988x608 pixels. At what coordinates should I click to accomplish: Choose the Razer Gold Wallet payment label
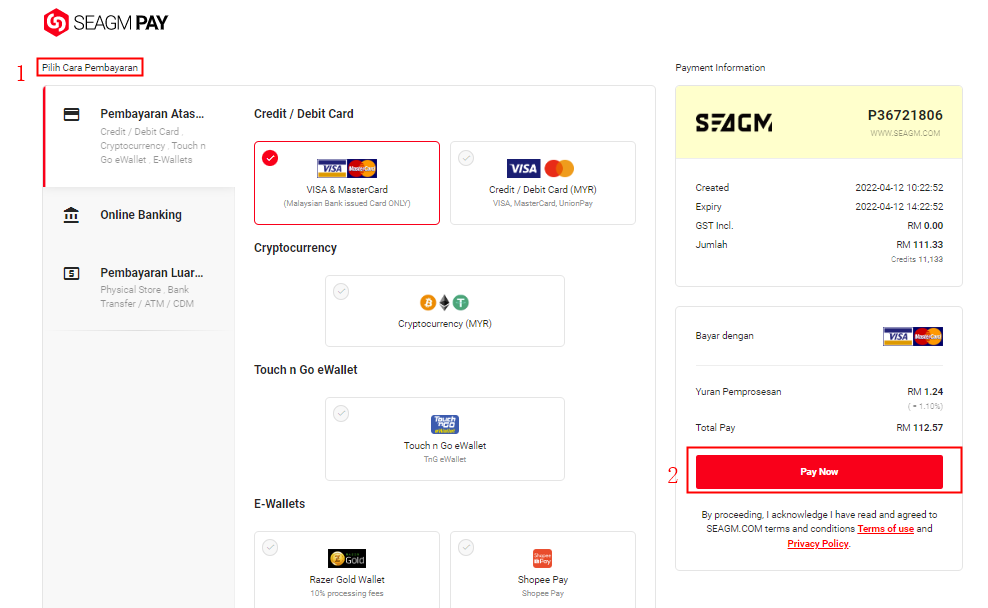pyautogui.click(x=347, y=580)
